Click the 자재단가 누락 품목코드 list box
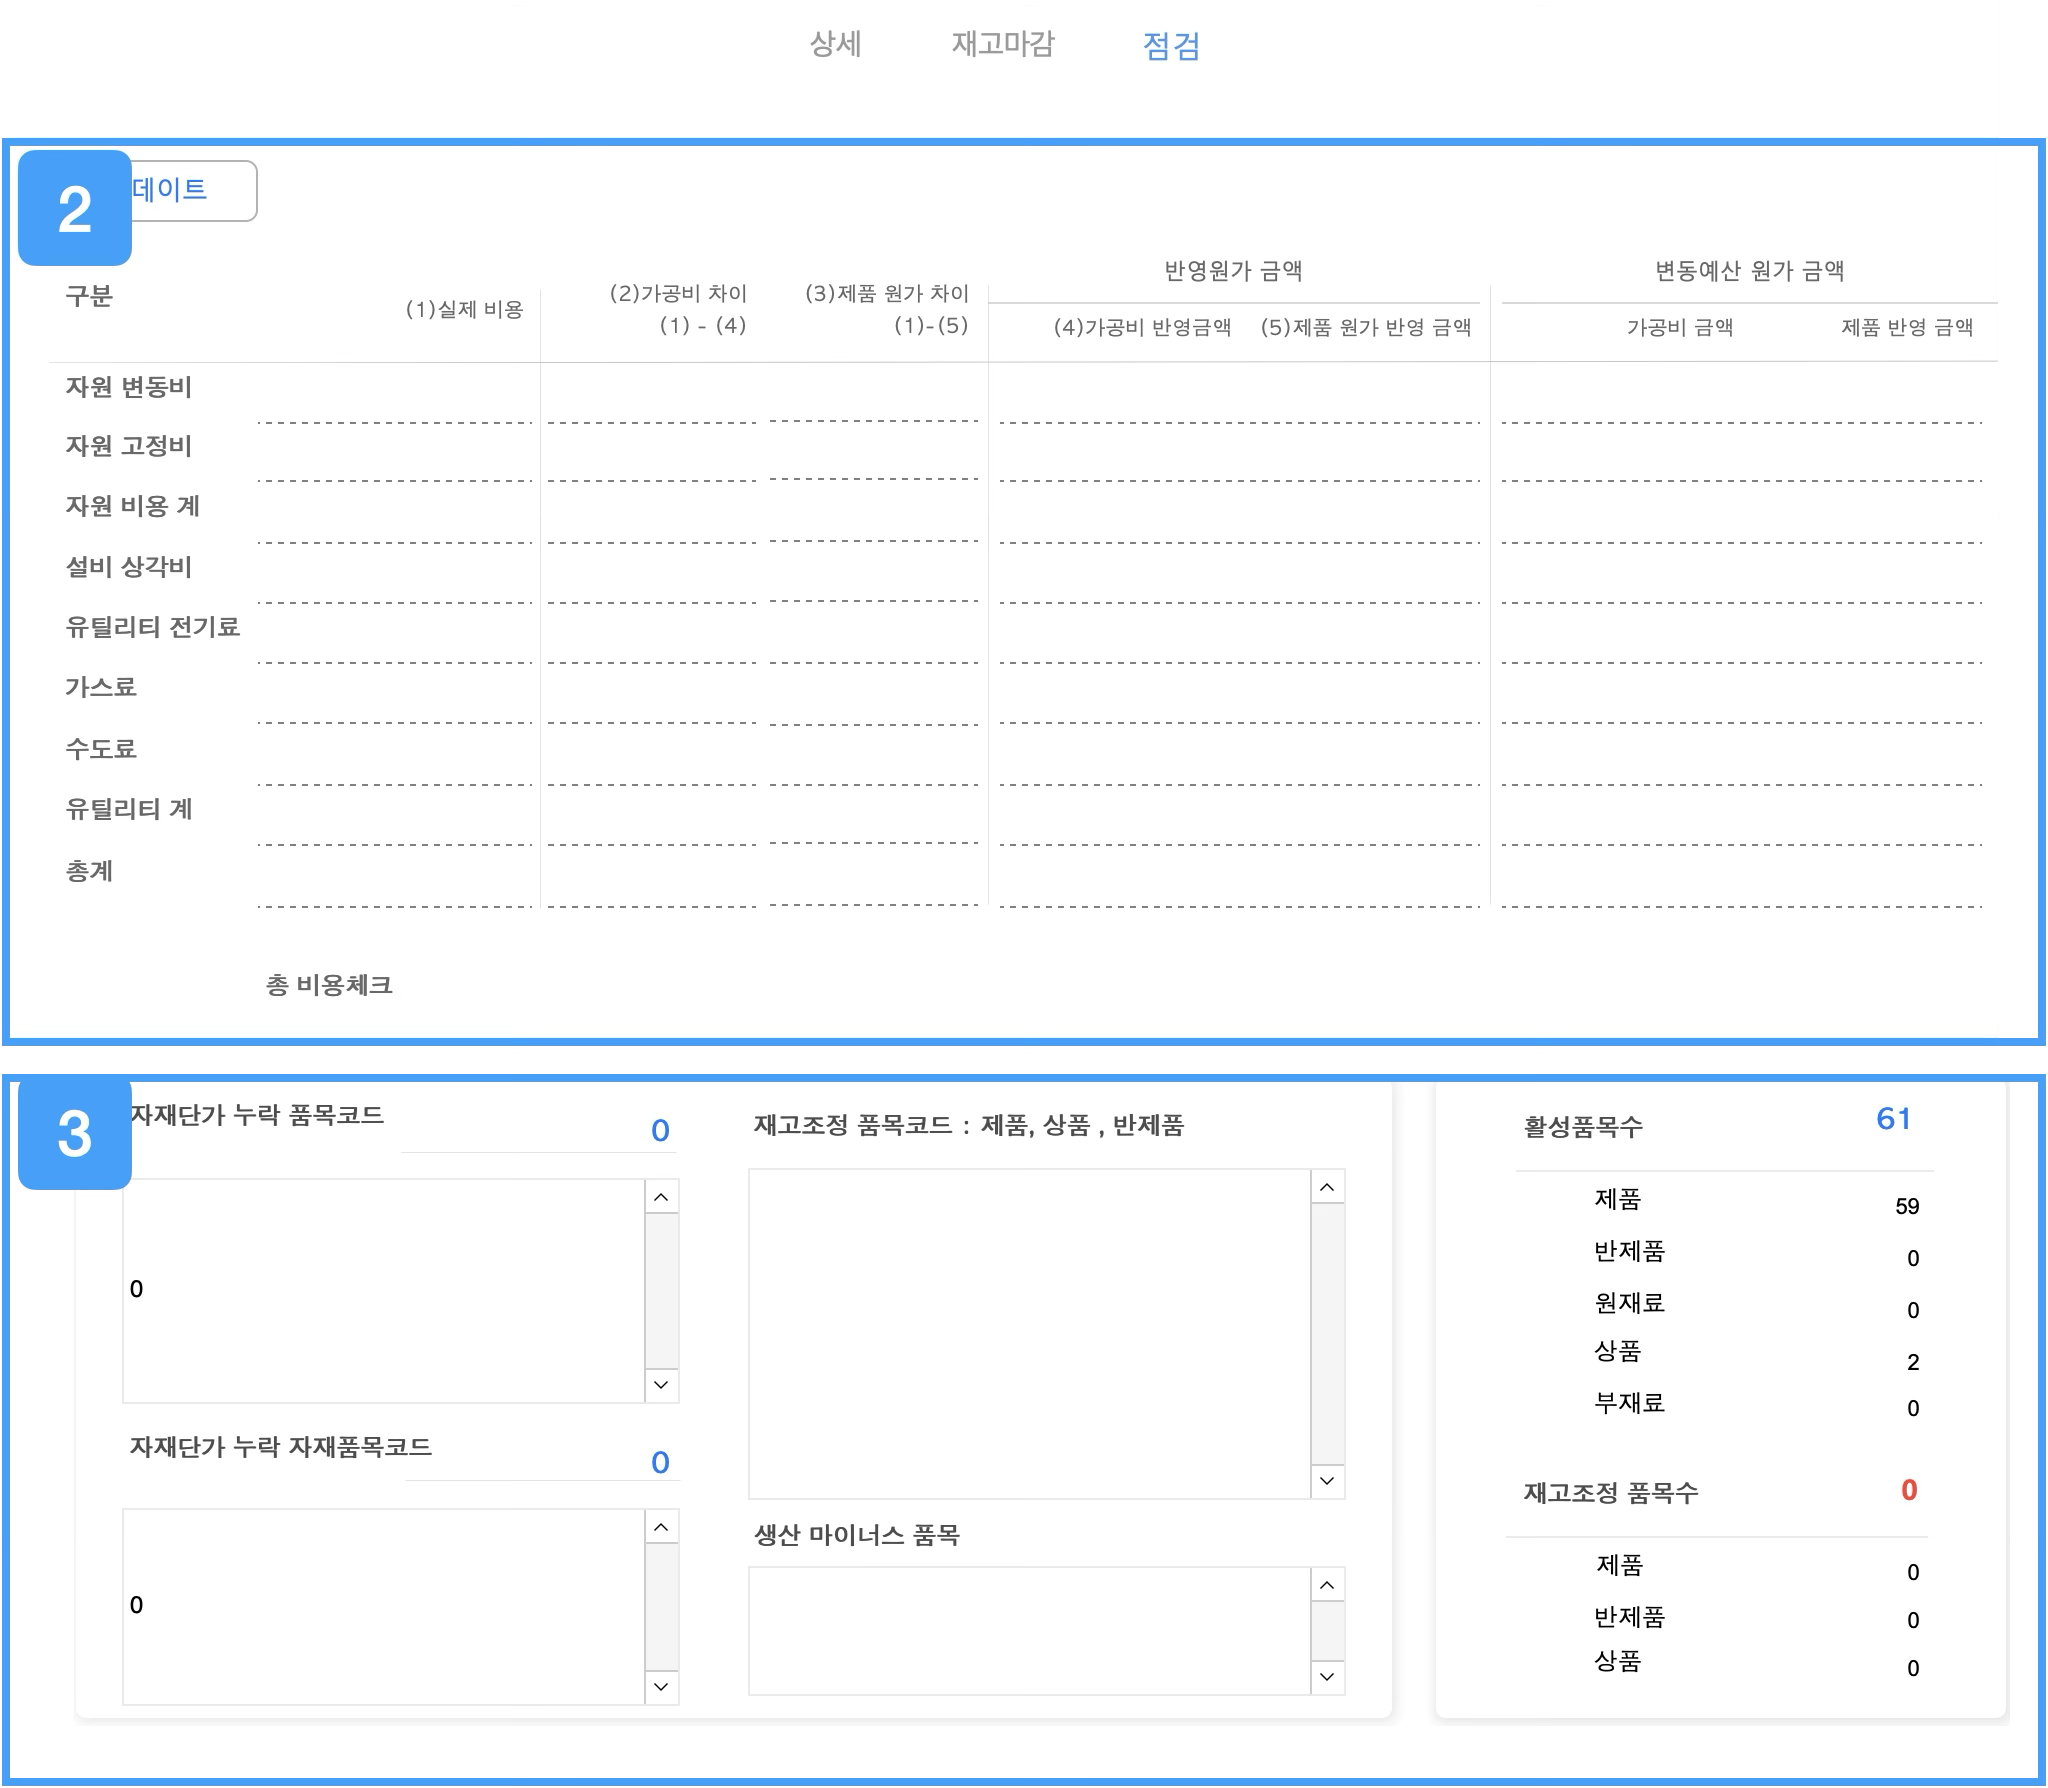This screenshot has width=2048, height=1788. [x=384, y=1290]
